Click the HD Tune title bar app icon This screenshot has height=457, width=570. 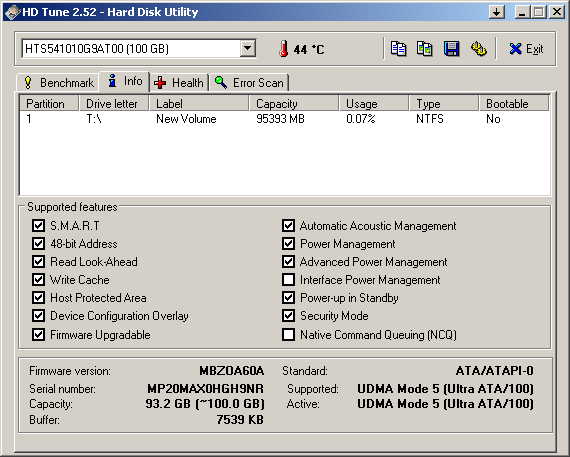tap(12, 12)
